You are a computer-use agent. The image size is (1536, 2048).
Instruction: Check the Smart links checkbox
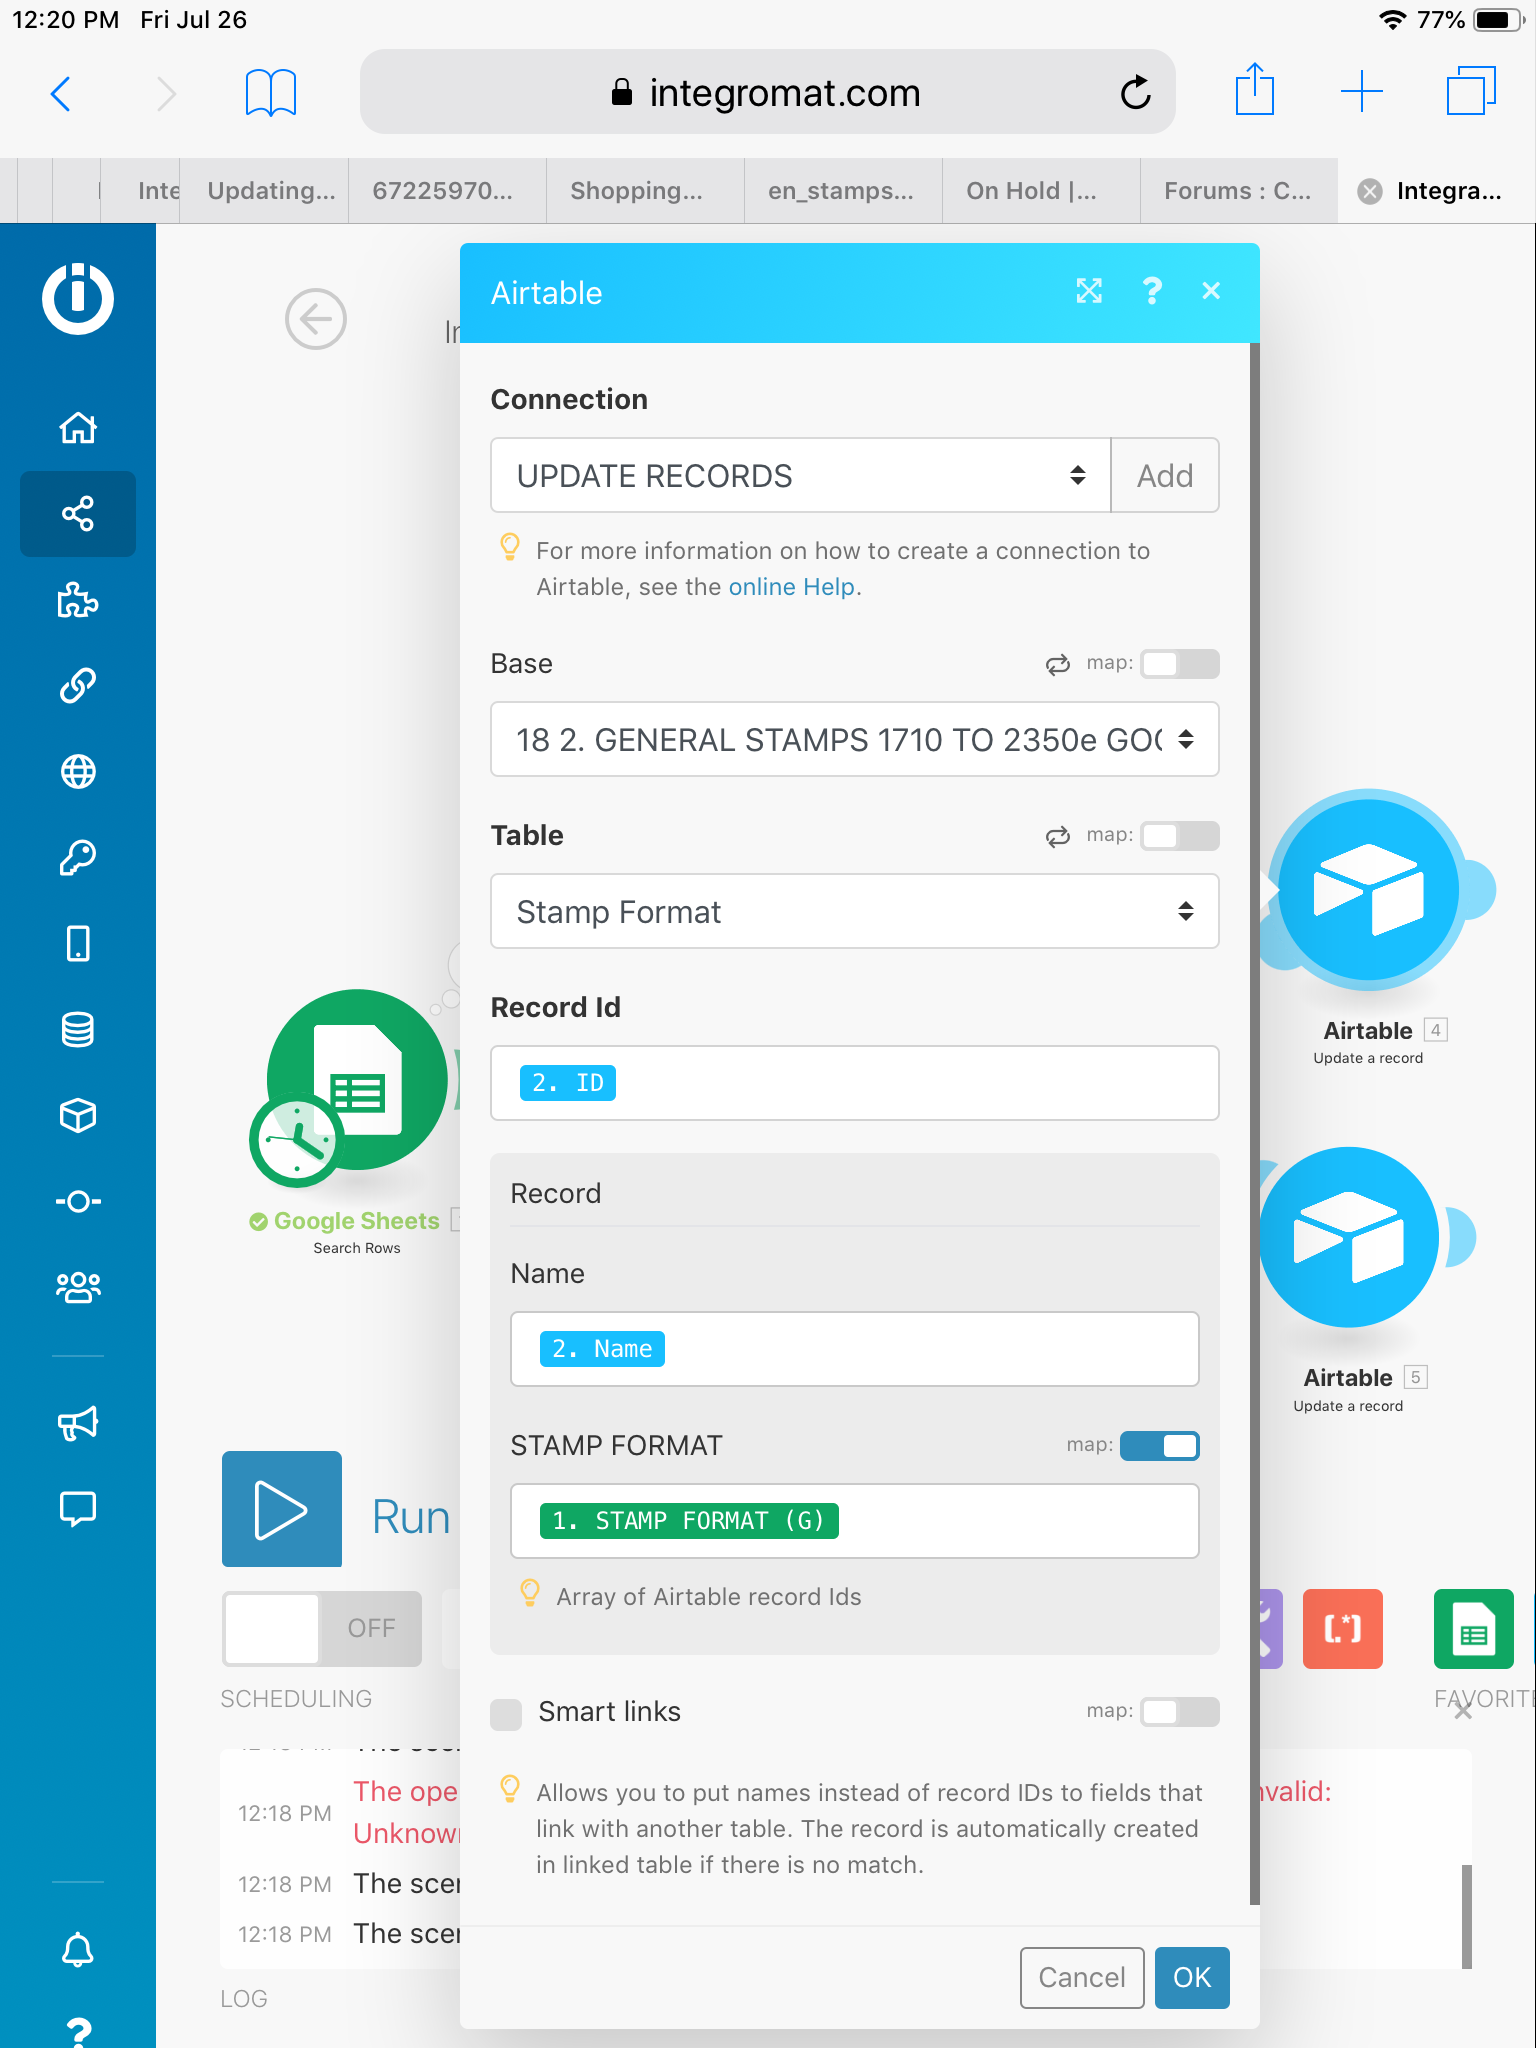click(506, 1714)
